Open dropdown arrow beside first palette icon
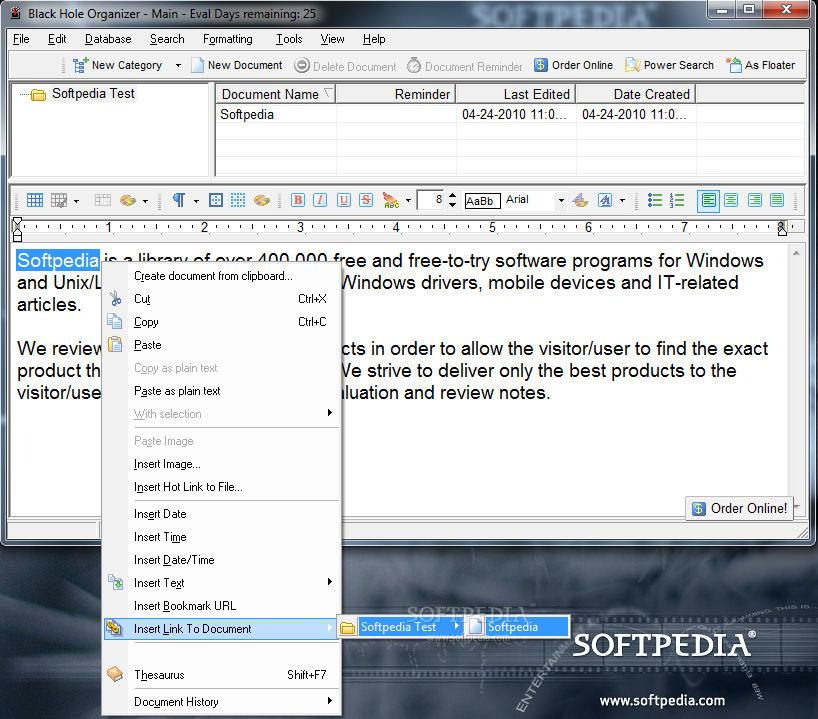This screenshot has width=818, height=719. pyautogui.click(x=145, y=201)
